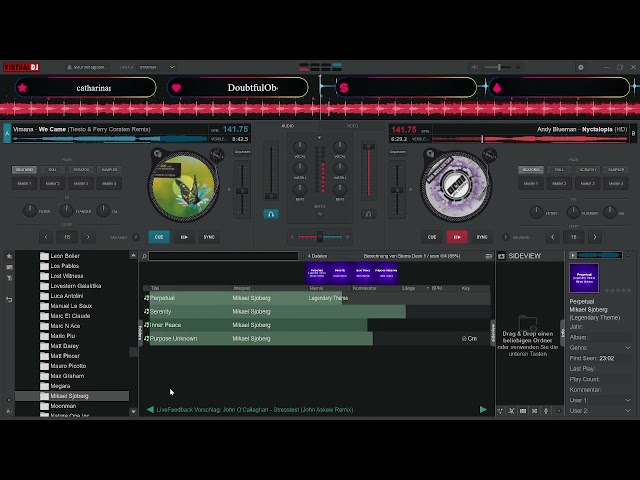Focus the browser search field
This screenshot has width=640, height=480.
tap(224, 256)
